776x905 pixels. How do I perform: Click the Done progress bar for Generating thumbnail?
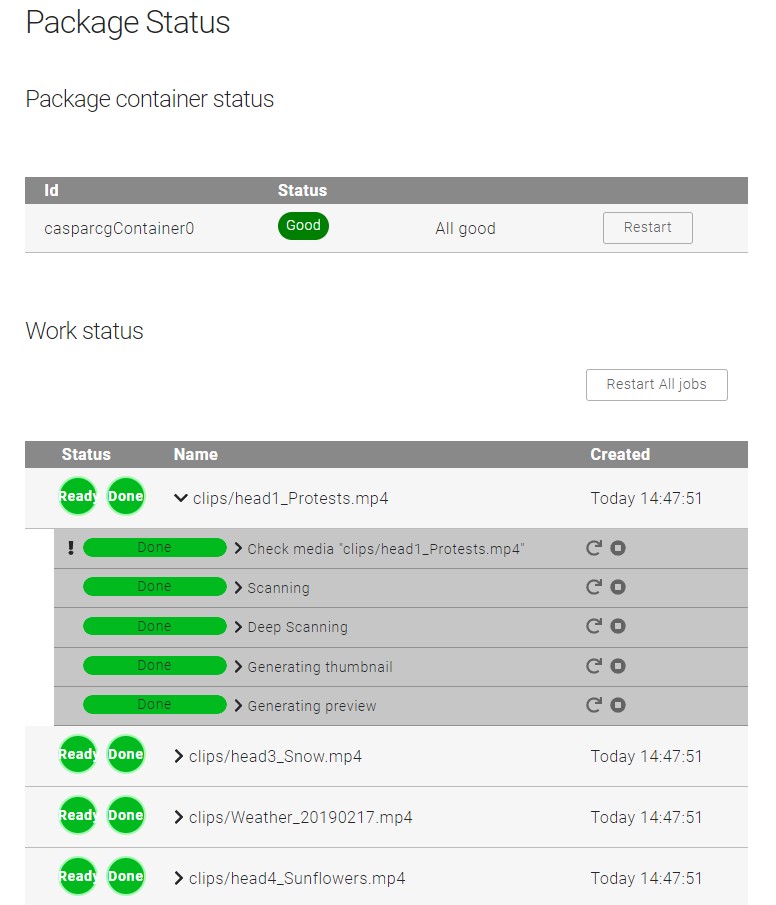[155, 665]
